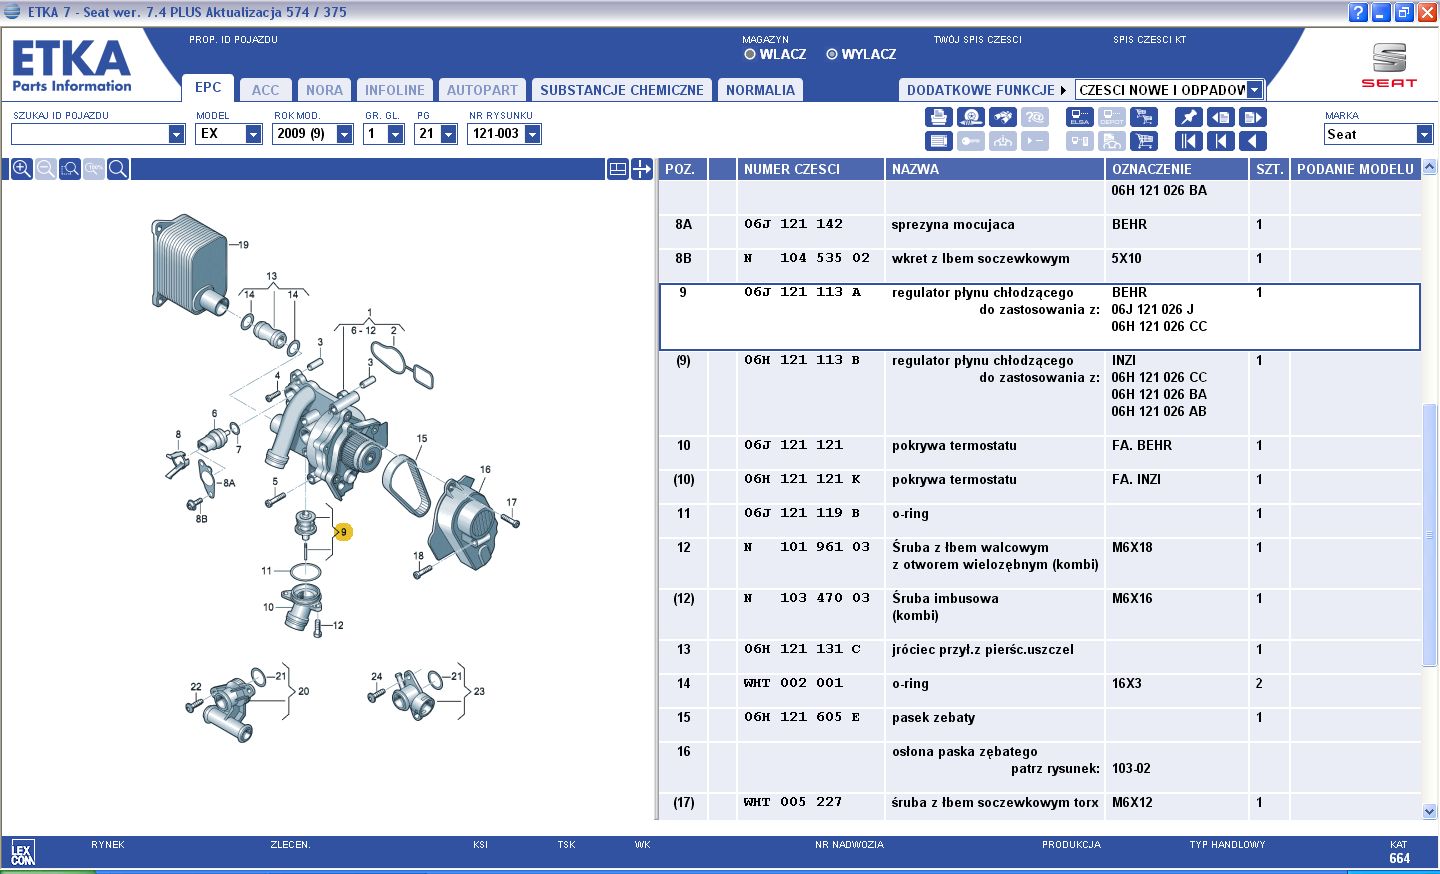
Task: Click the key icon
Action: pos(970,141)
